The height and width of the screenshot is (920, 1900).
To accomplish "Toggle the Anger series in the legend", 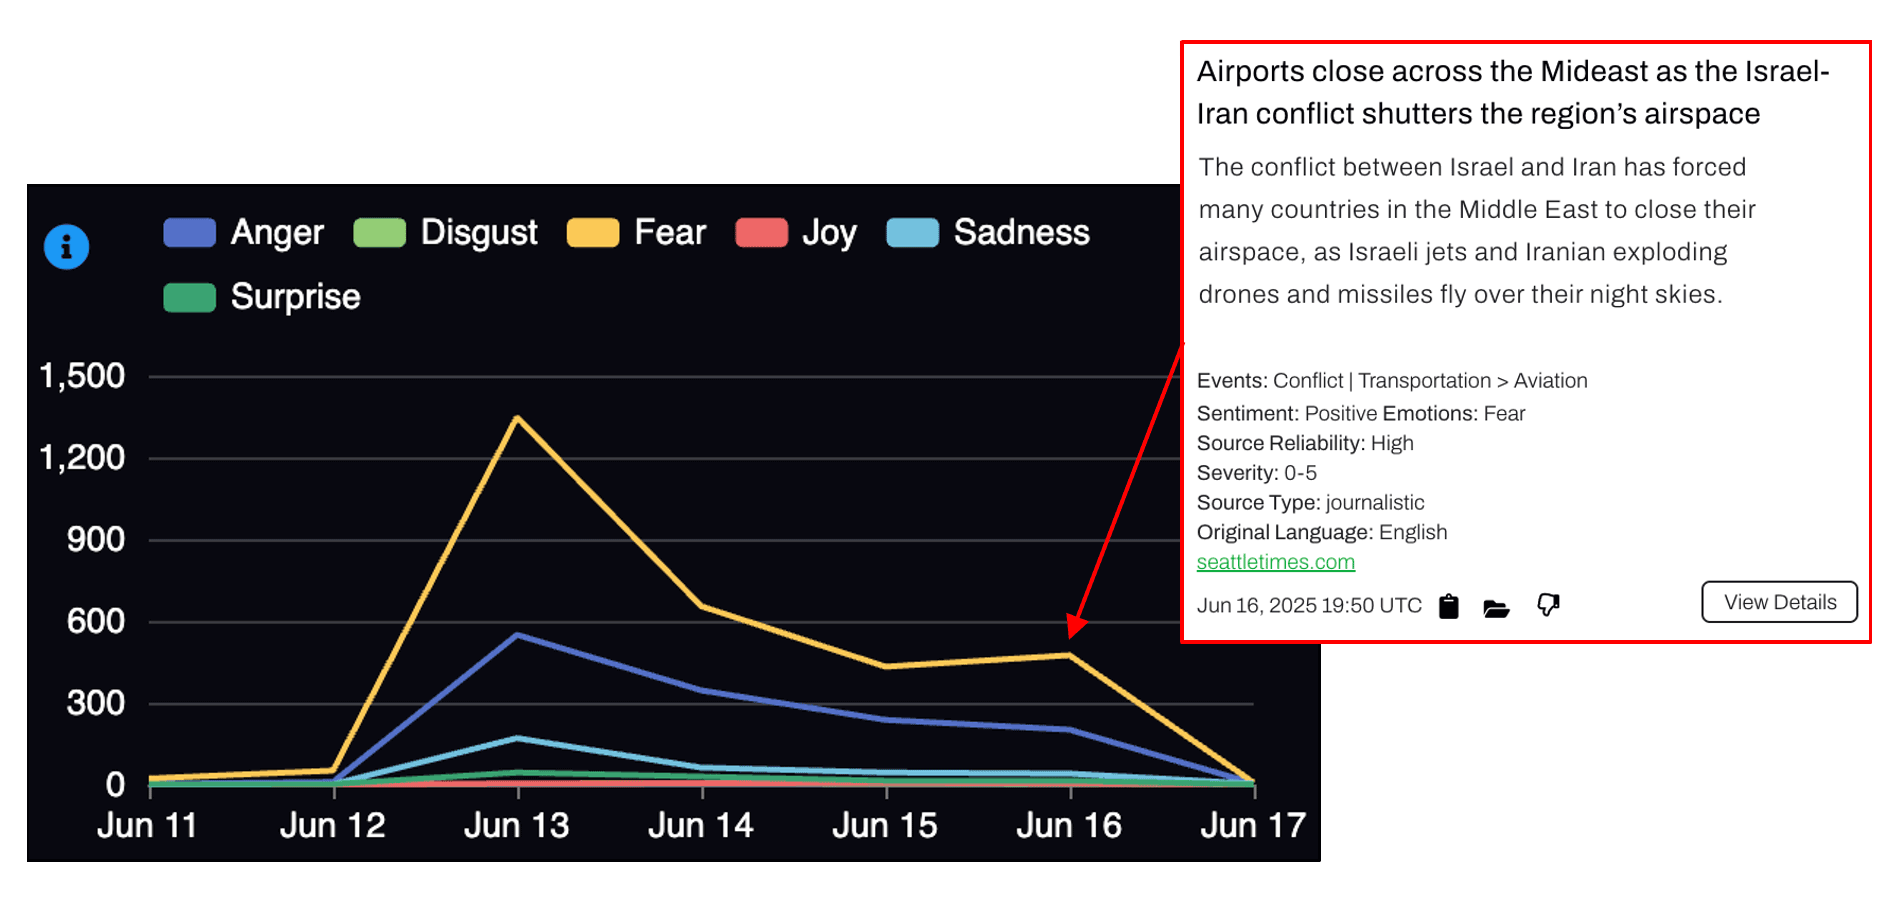I will tap(244, 233).
